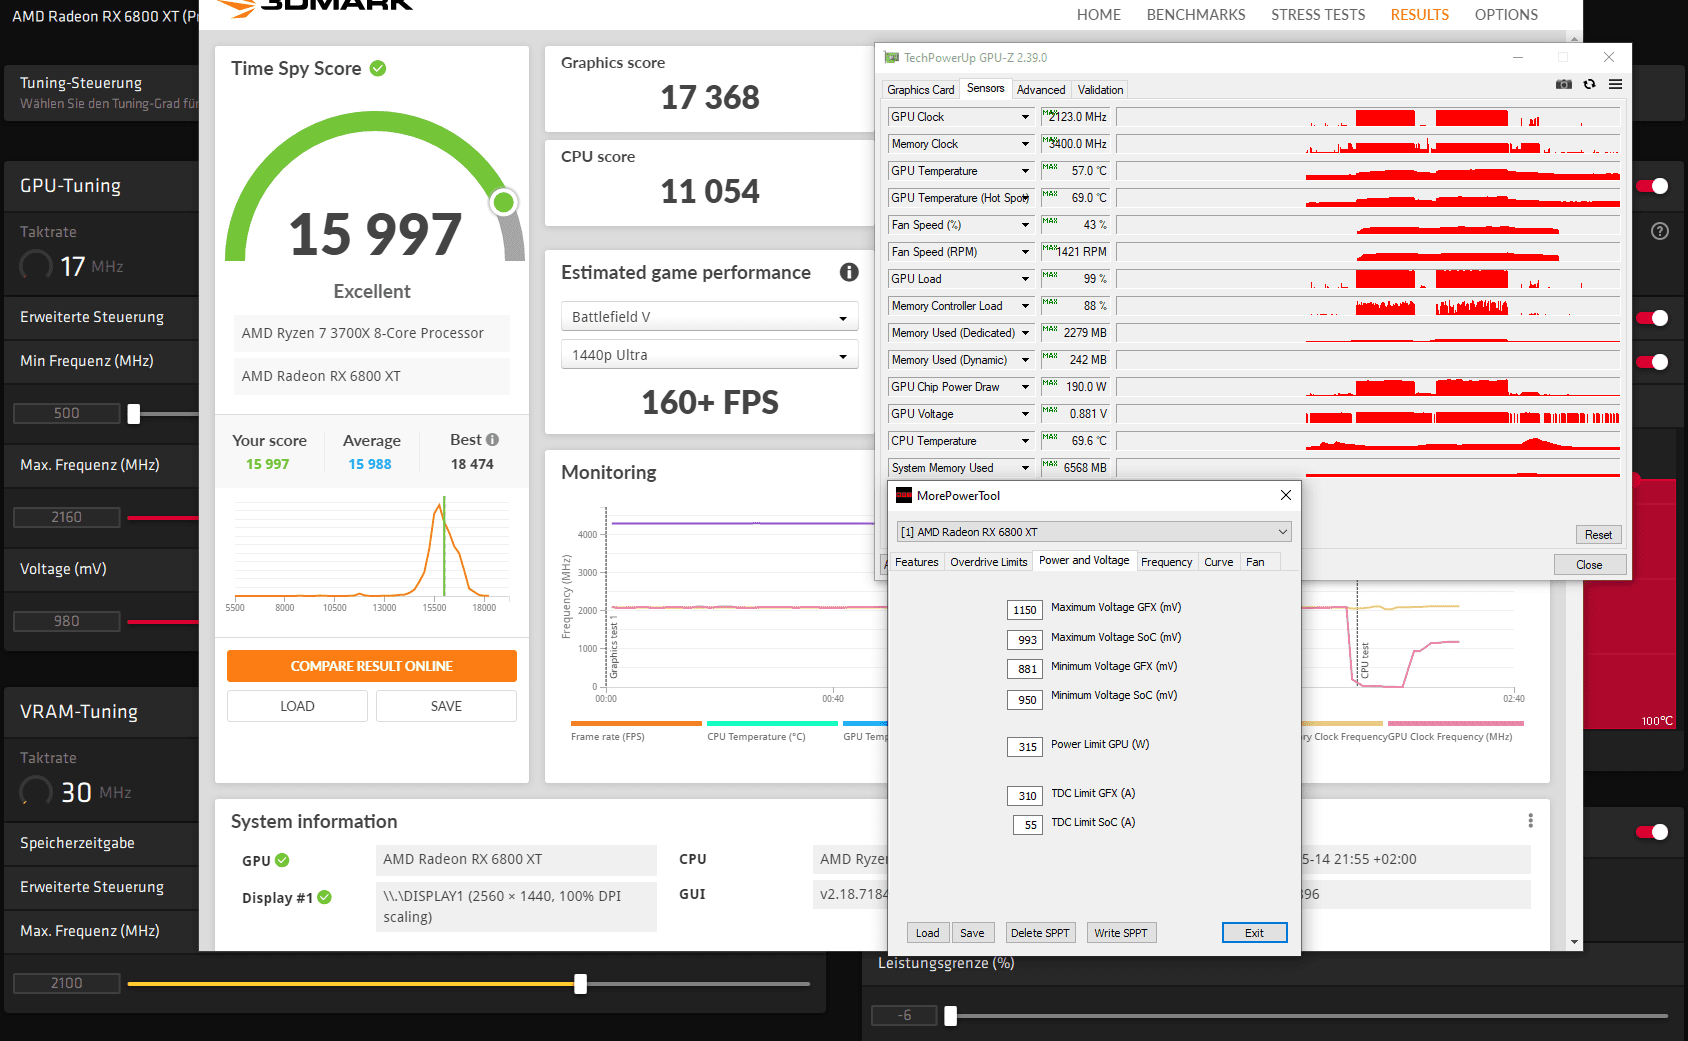This screenshot has height=1041, width=1688.
Task: Click 3DMark LOAD button
Action: coord(297,706)
